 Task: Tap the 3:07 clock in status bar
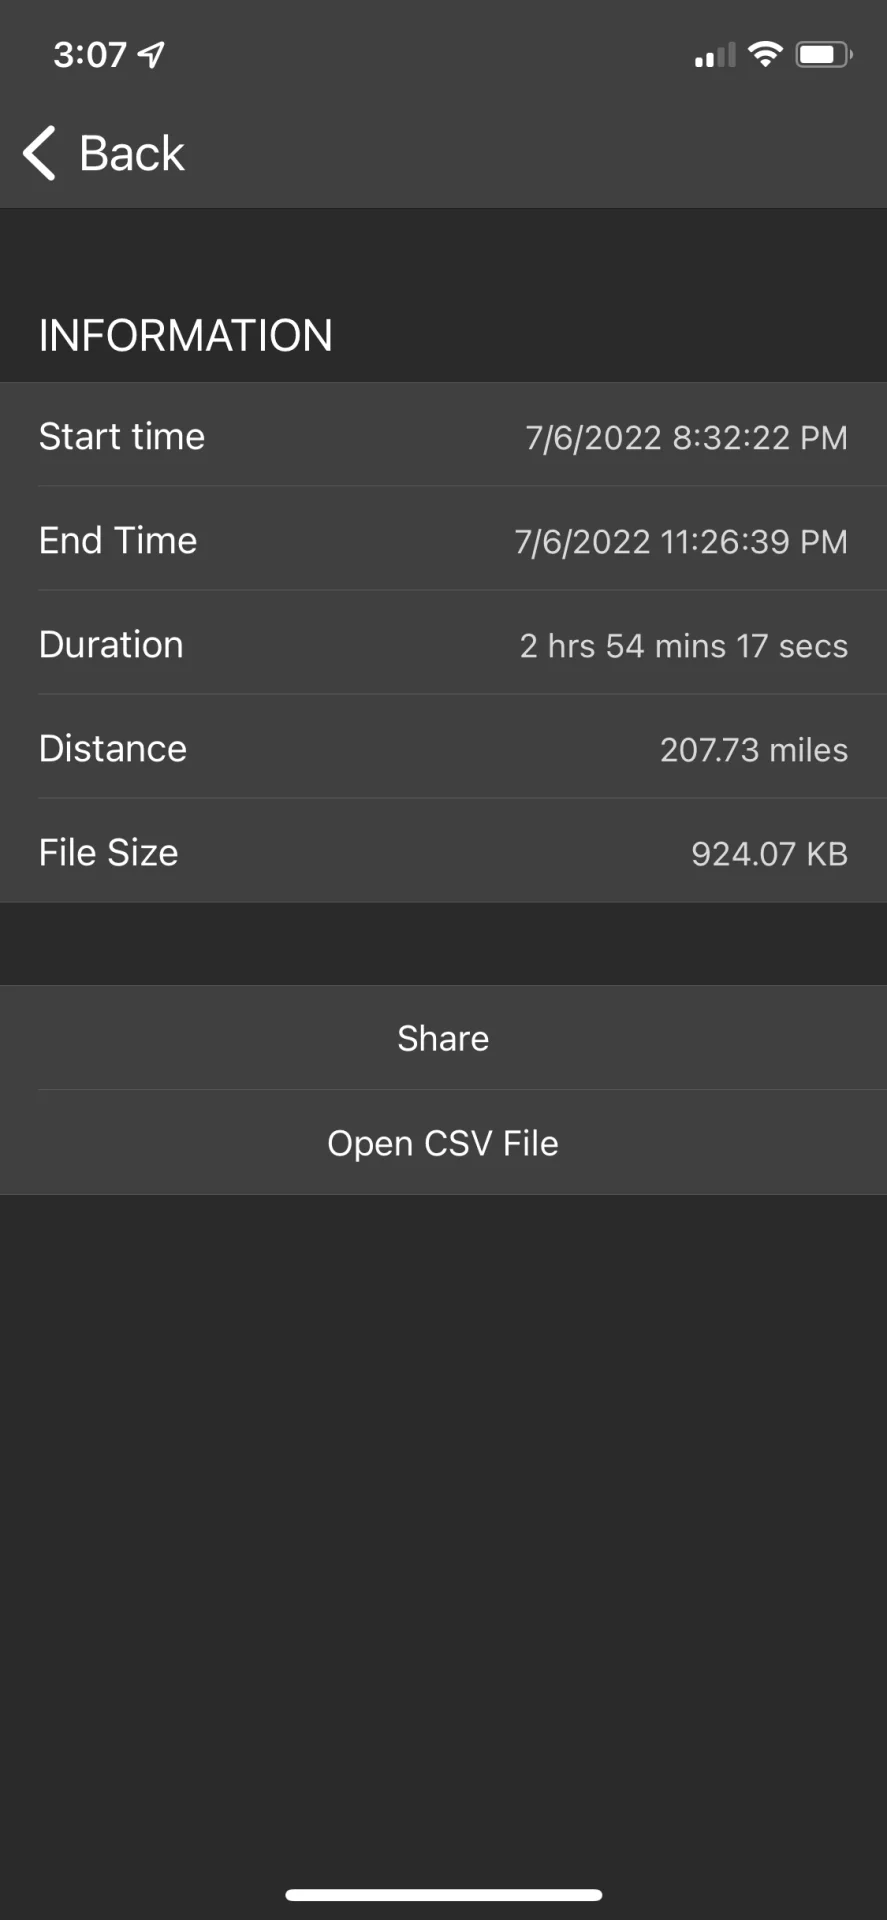click(90, 54)
